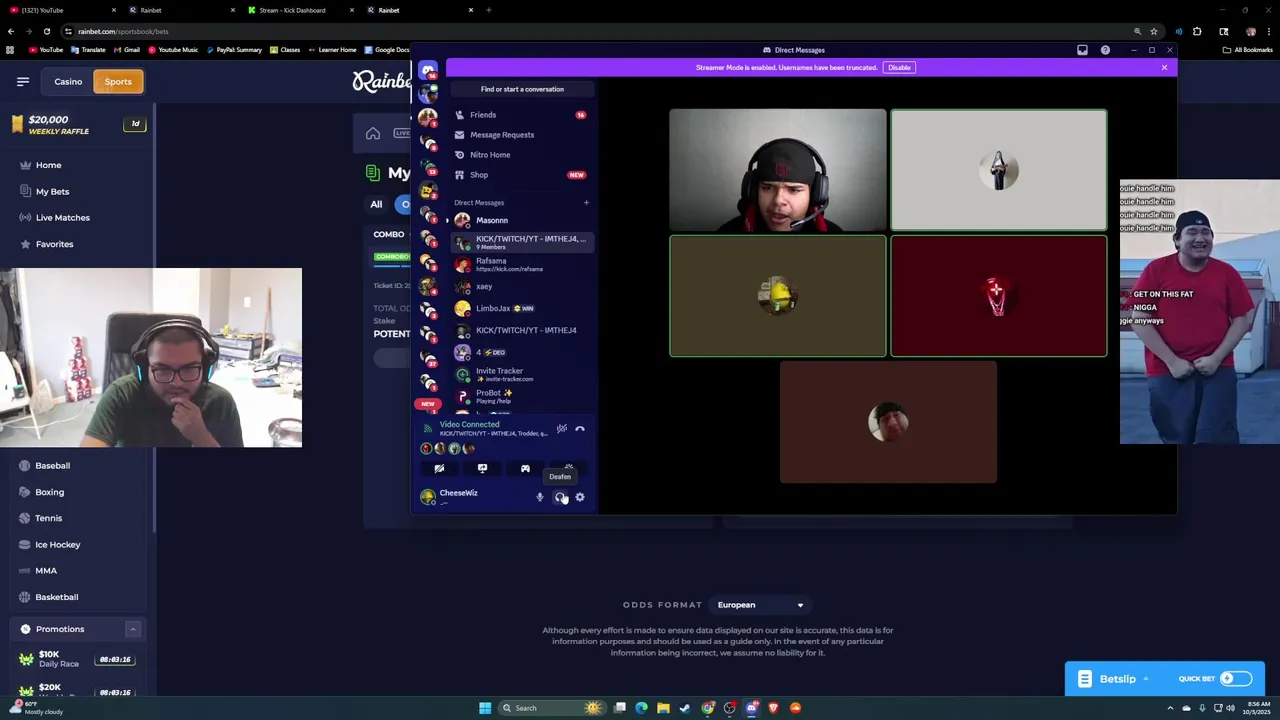Share your screen in Discord
The image size is (1280, 720).
coord(482,468)
